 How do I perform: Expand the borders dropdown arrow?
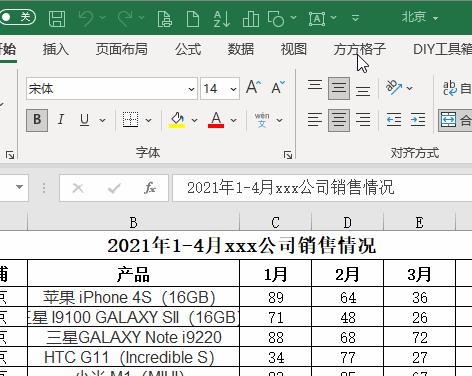click(x=149, y=120)
